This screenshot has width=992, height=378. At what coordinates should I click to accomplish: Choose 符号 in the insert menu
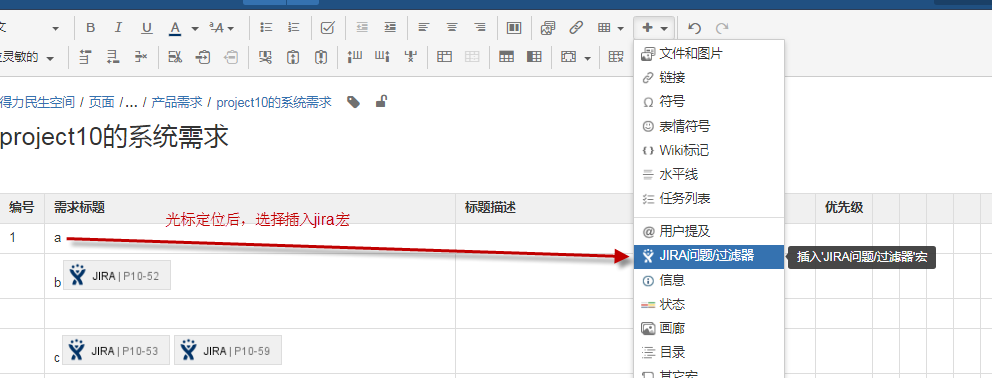[x=709, y=102]
